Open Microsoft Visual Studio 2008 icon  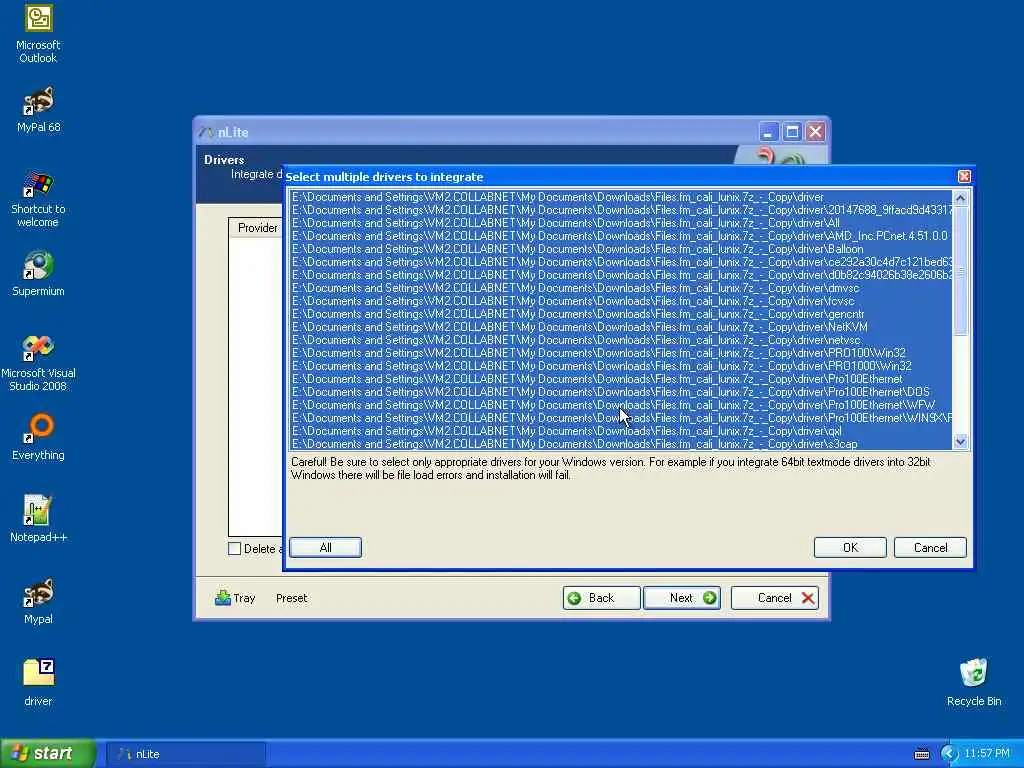pyautogui.click(x=38, y=363)
